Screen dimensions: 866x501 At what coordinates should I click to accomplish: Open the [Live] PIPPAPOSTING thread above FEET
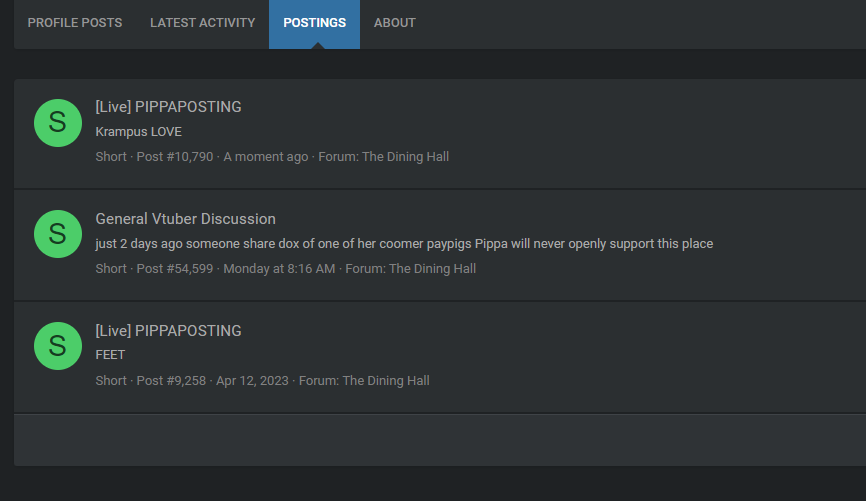(x=168, y=330)
